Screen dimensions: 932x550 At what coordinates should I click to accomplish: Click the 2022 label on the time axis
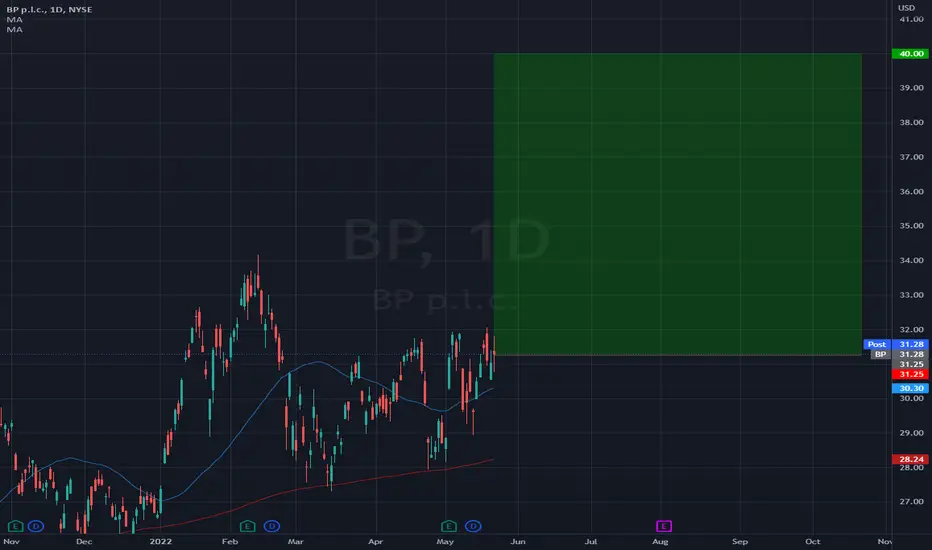tap(160, 542)
